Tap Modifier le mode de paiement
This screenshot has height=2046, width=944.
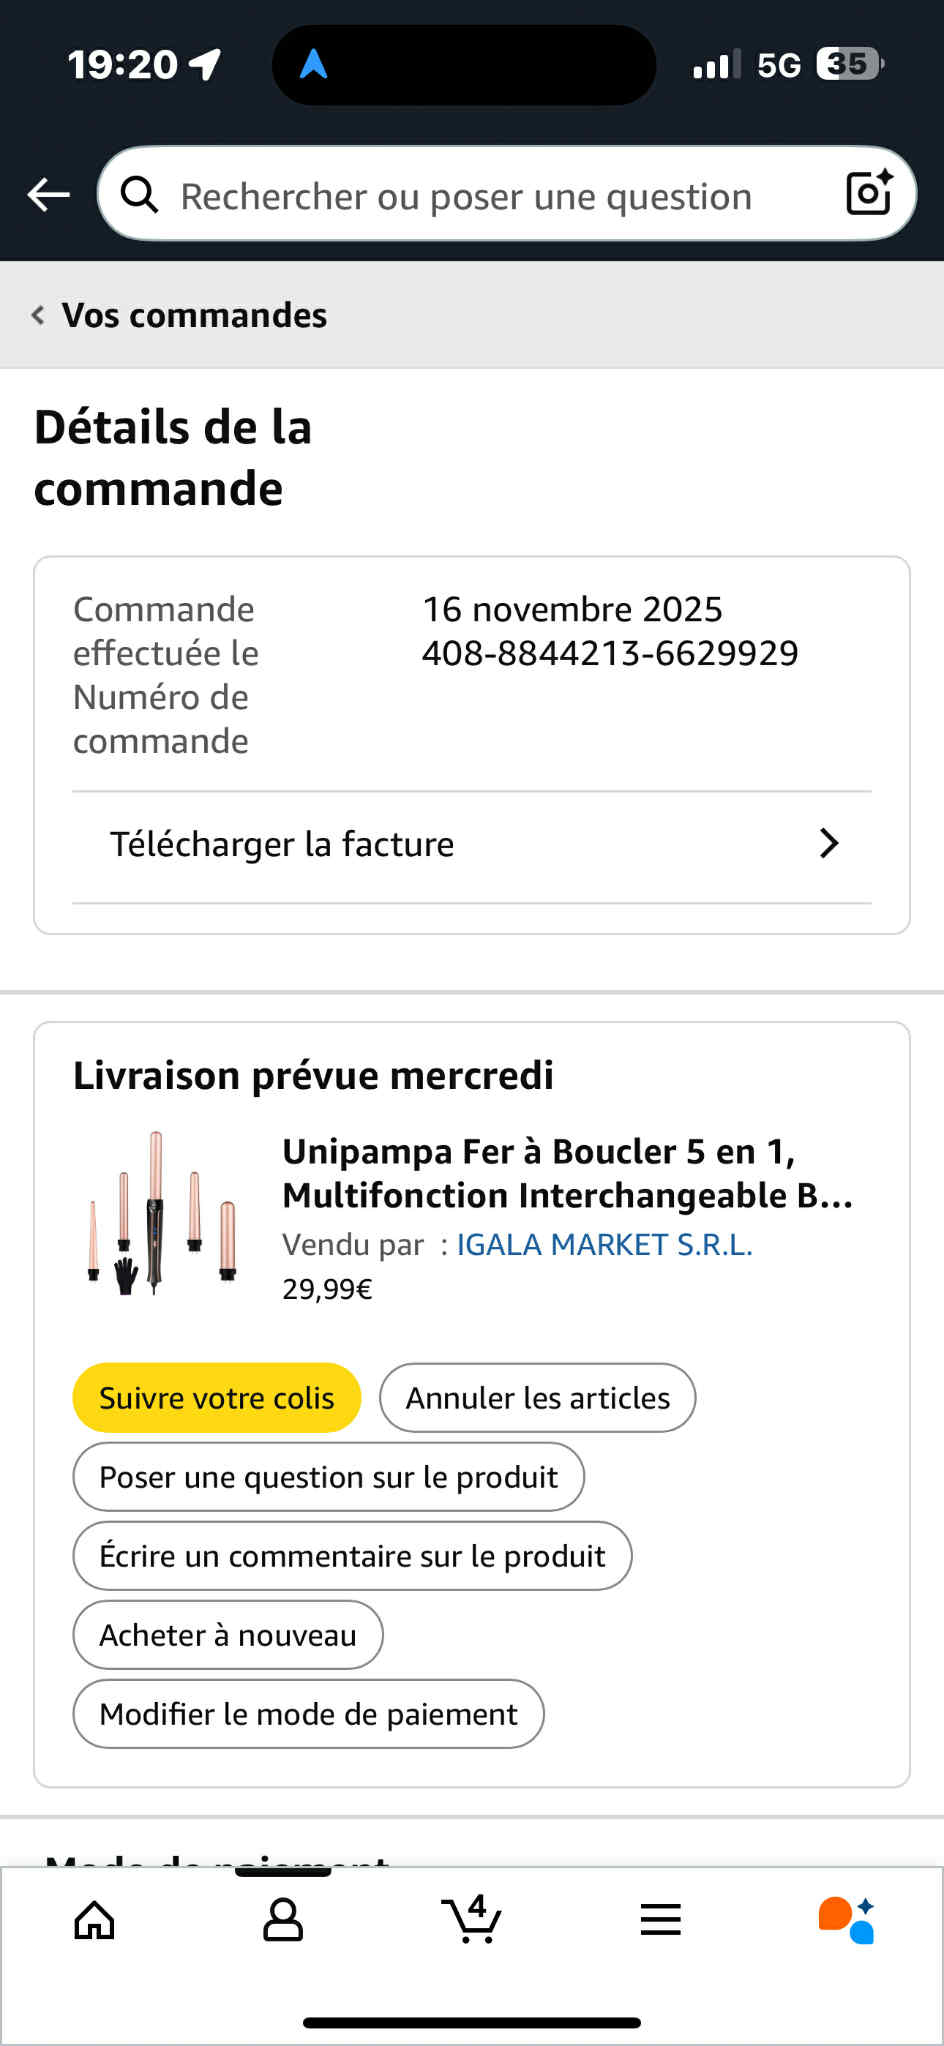pos(308,1714)
